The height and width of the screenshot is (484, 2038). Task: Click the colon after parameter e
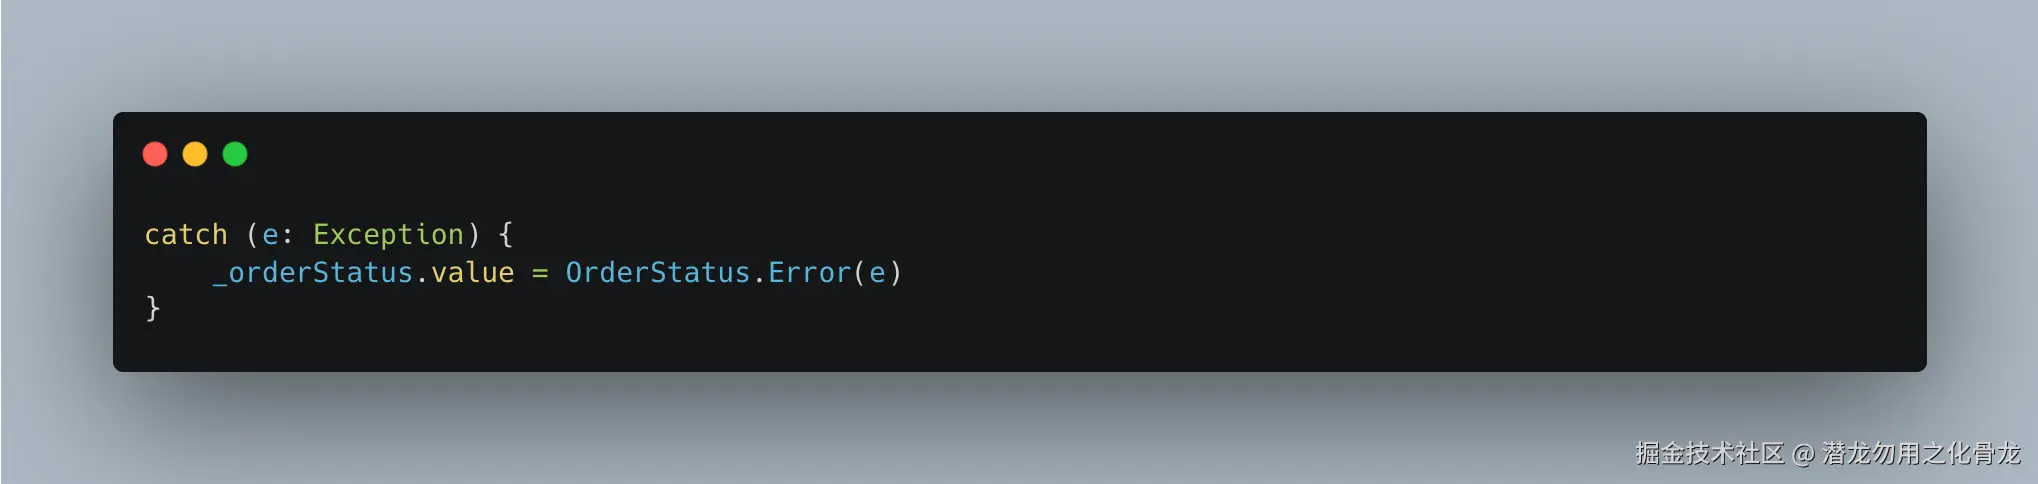pyautogui.click(x=287, y=238)
